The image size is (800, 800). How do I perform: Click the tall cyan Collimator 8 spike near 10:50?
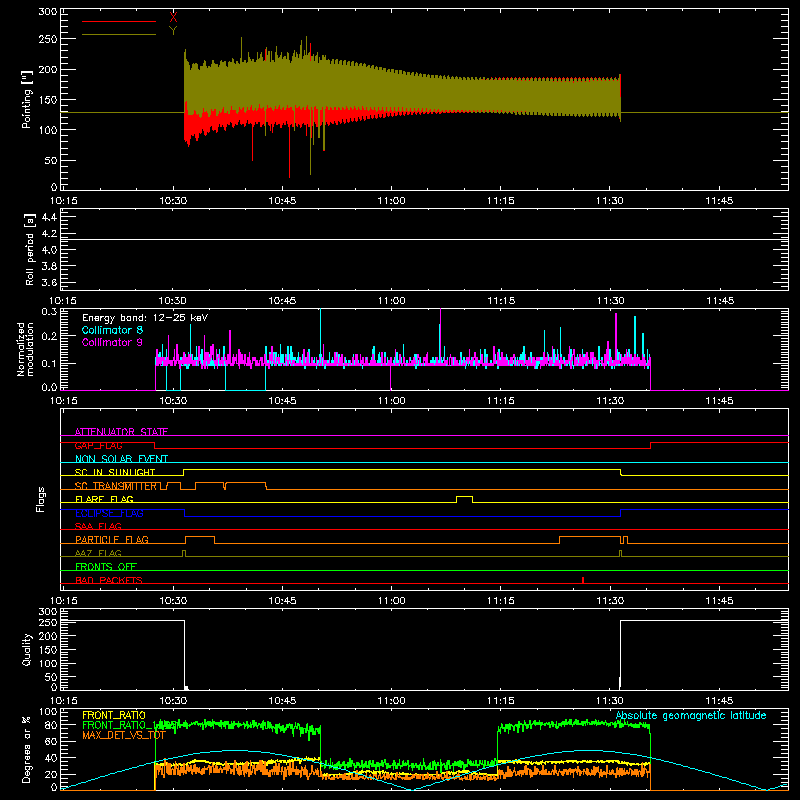click(320, 332)
